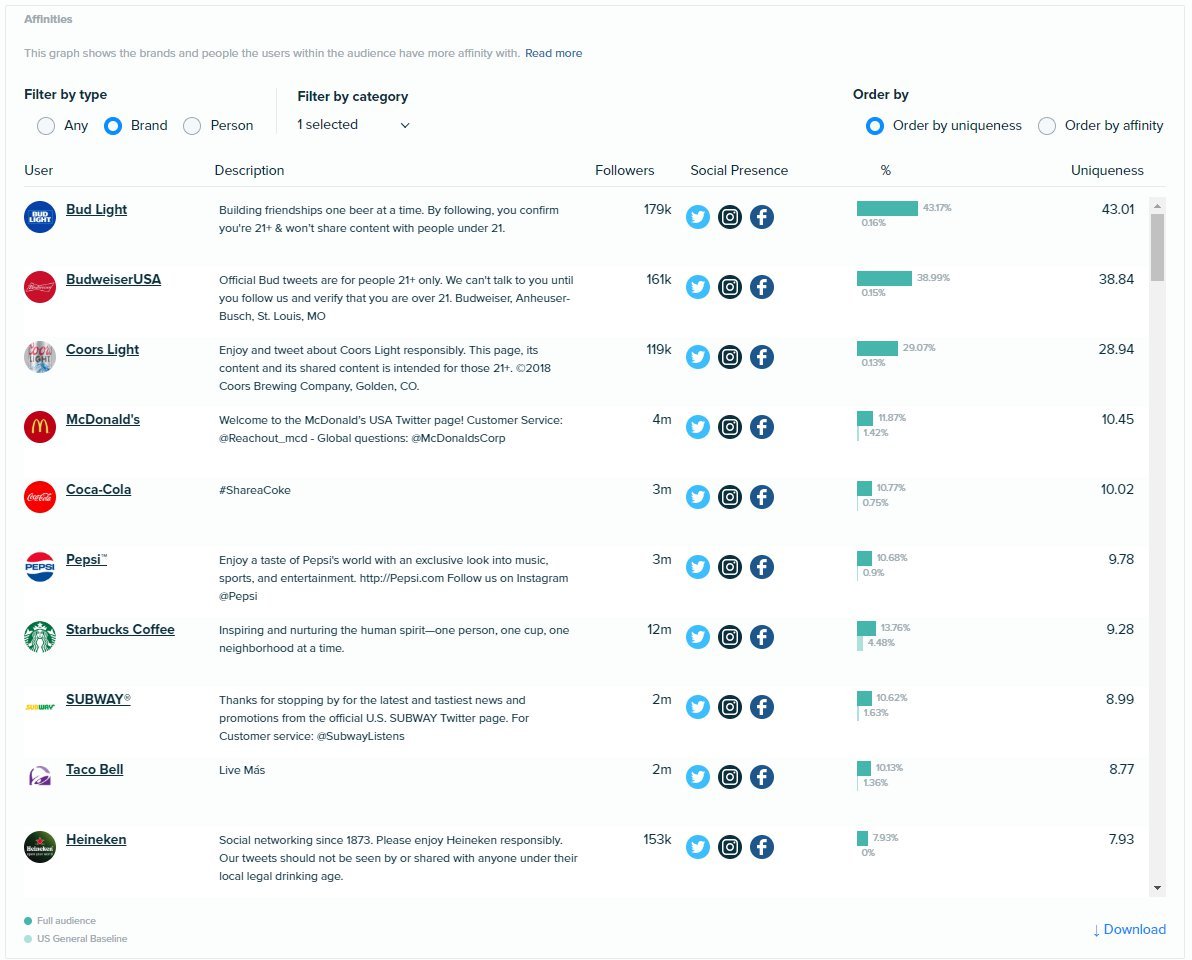1192x960 pixels.
Task: Click BudweiserUSA's 38.99% affinity bar
Action: 884,278
